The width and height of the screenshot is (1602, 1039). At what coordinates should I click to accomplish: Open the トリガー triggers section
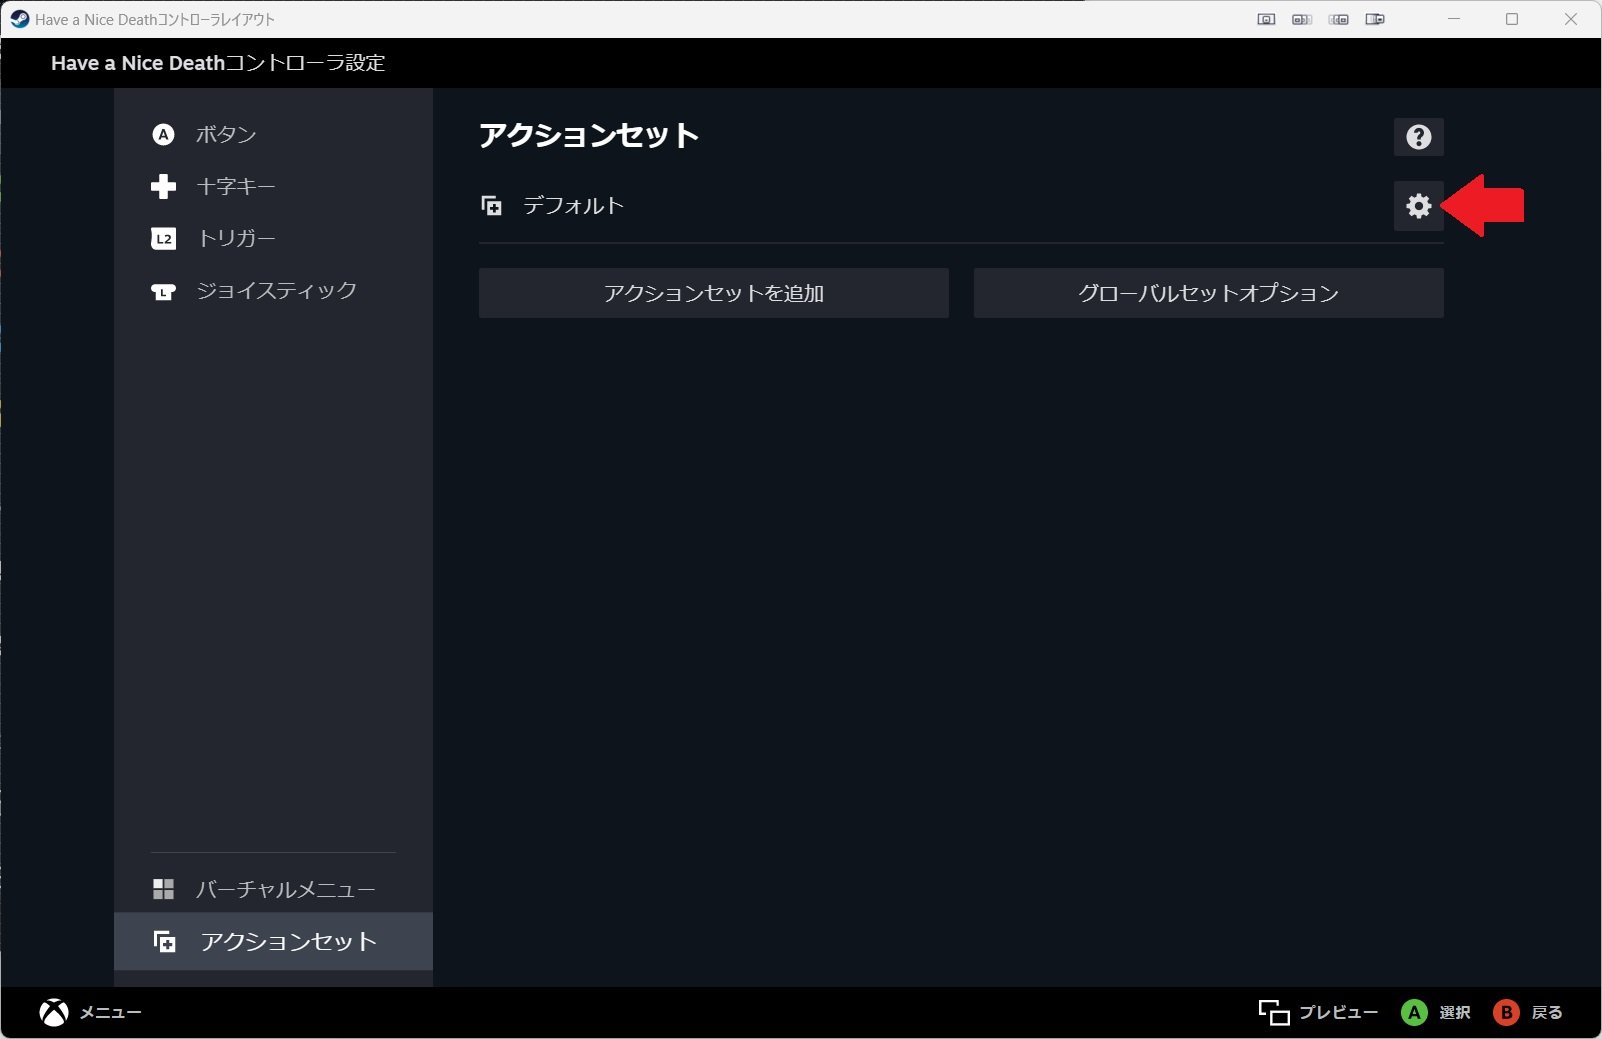[x=273, y=238]
